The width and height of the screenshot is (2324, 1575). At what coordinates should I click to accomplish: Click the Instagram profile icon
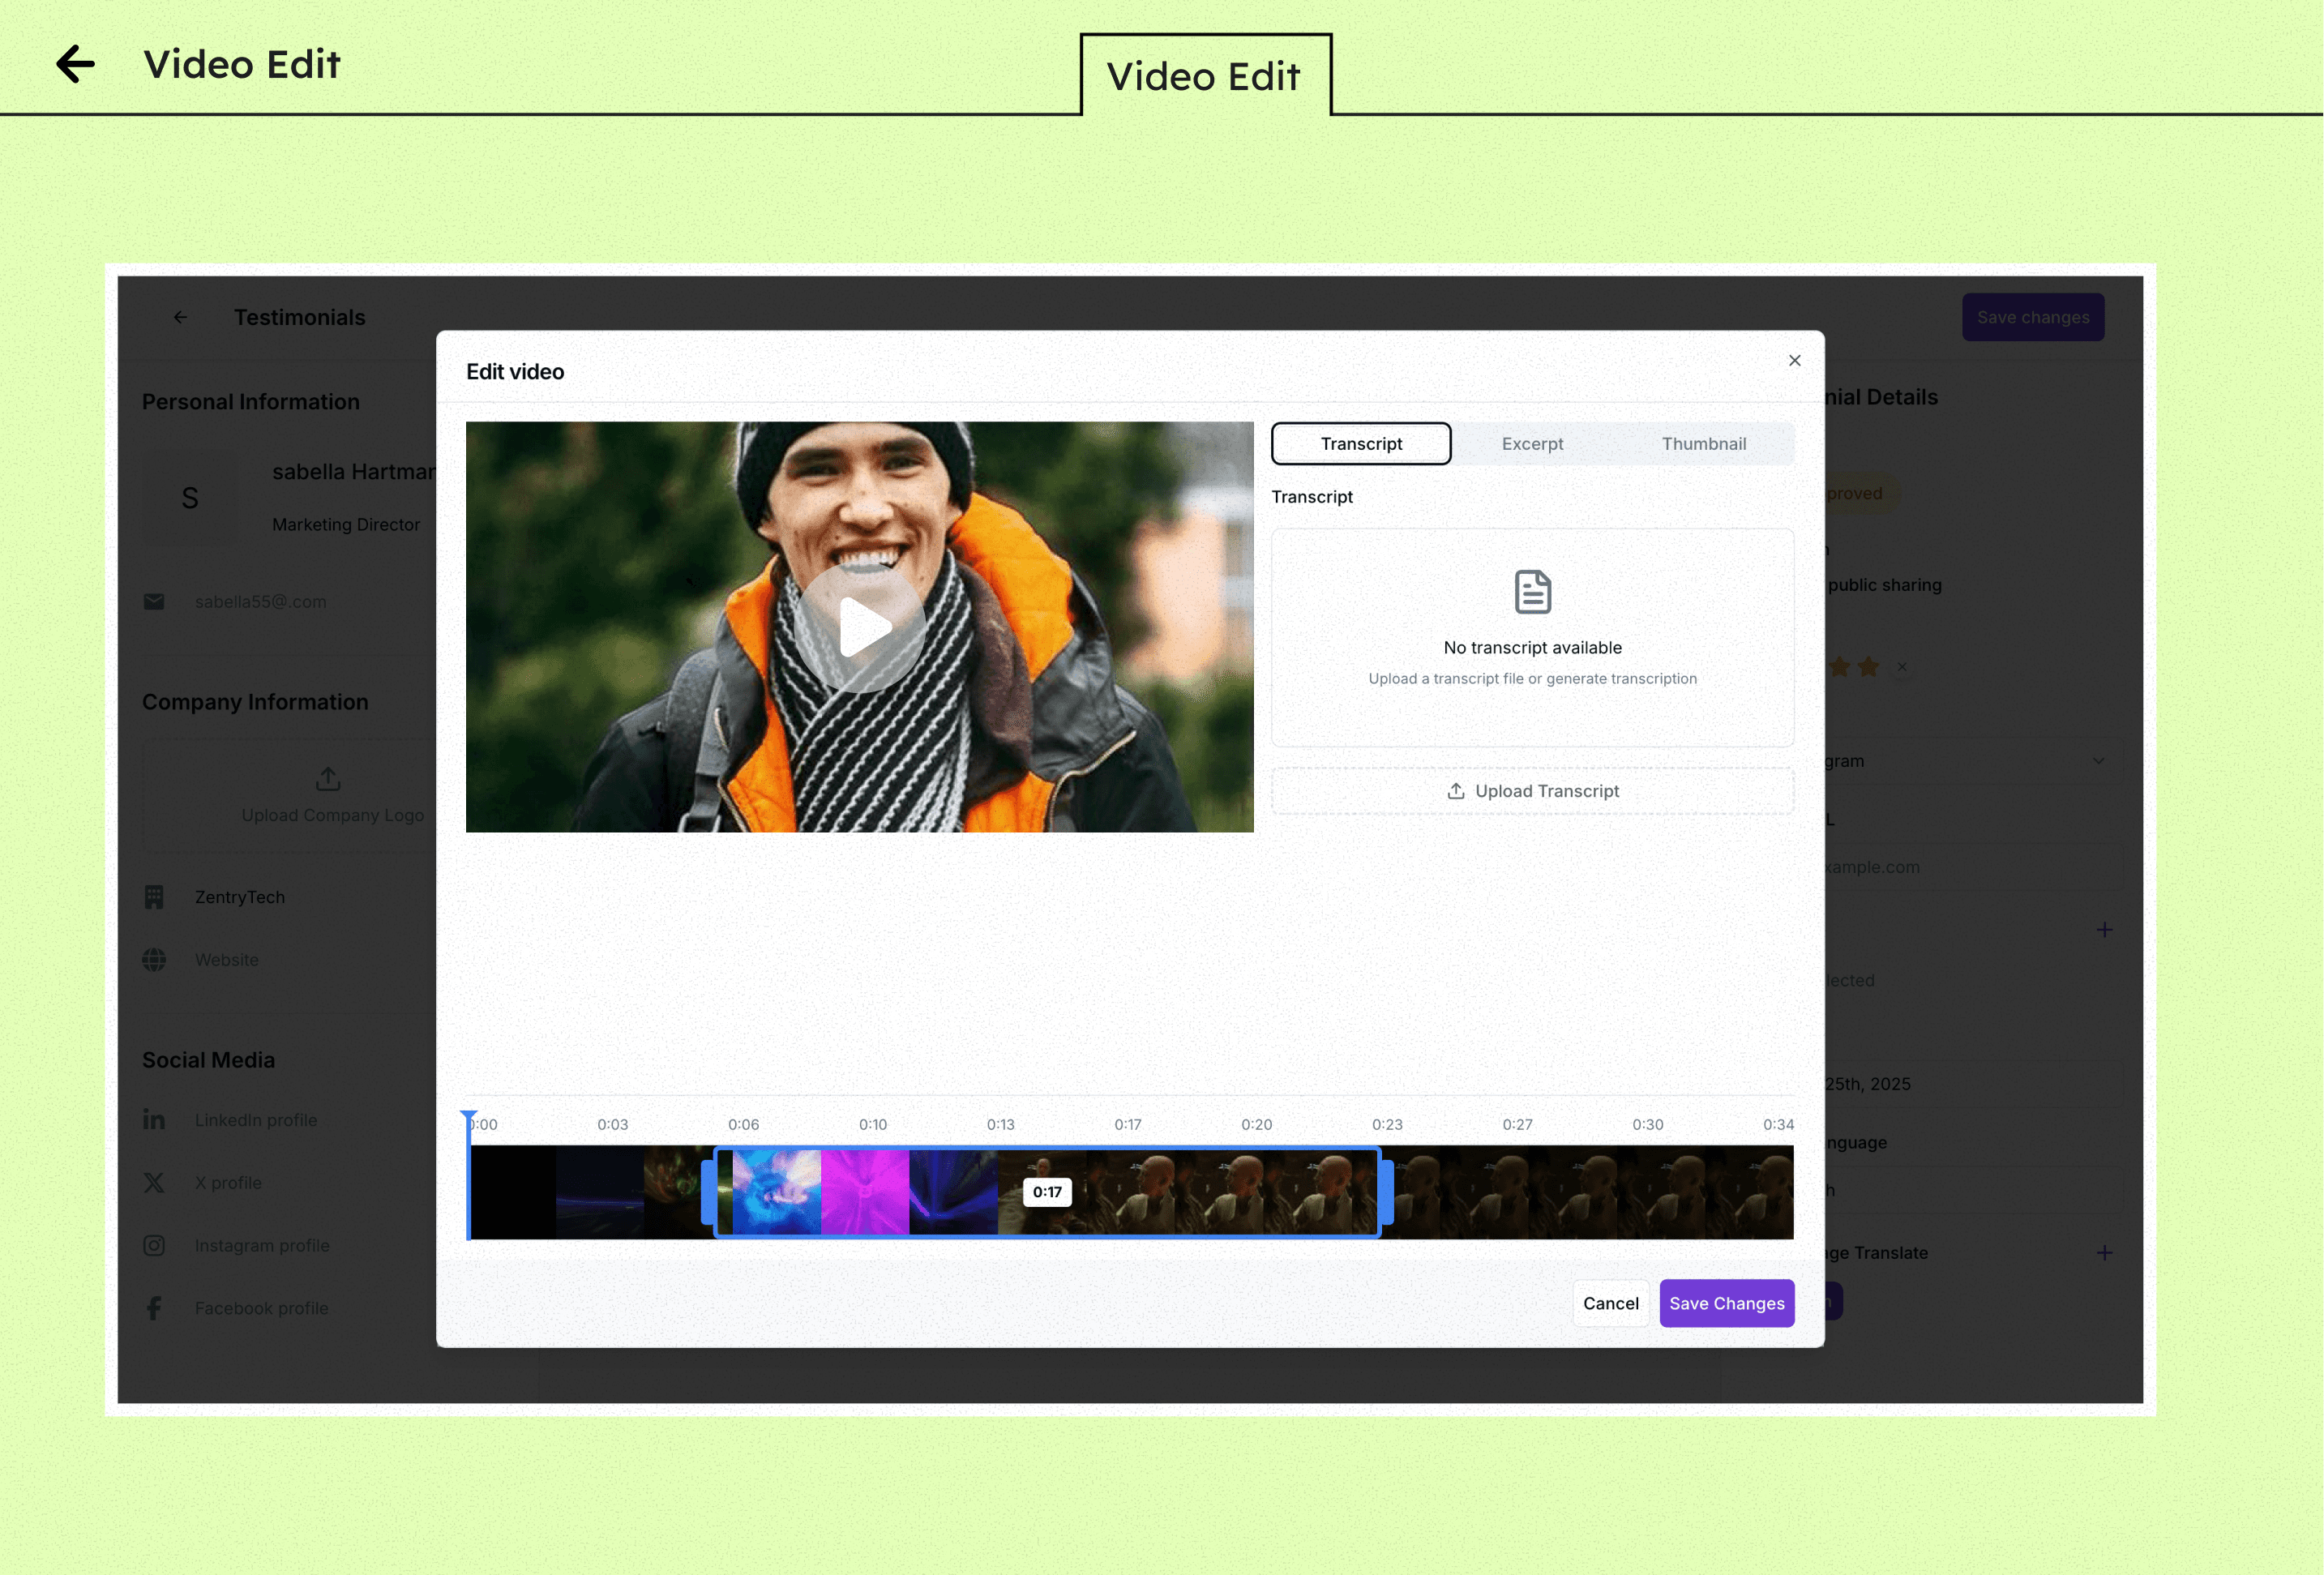tap(154, 1245)
